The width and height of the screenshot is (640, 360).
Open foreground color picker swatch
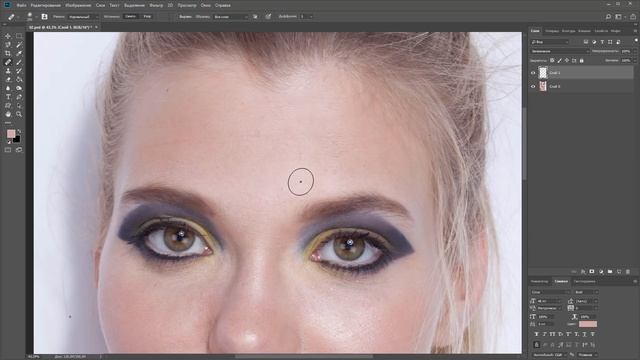pyautogui.click(x=11, y=133)
